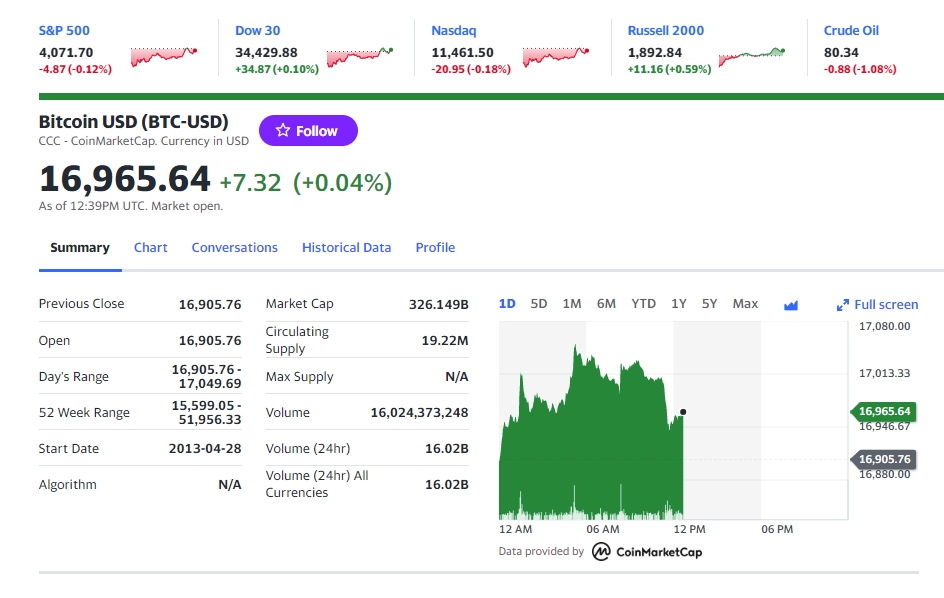Click the Russell 2000 value 1,892.84

(x=655, y=52)
